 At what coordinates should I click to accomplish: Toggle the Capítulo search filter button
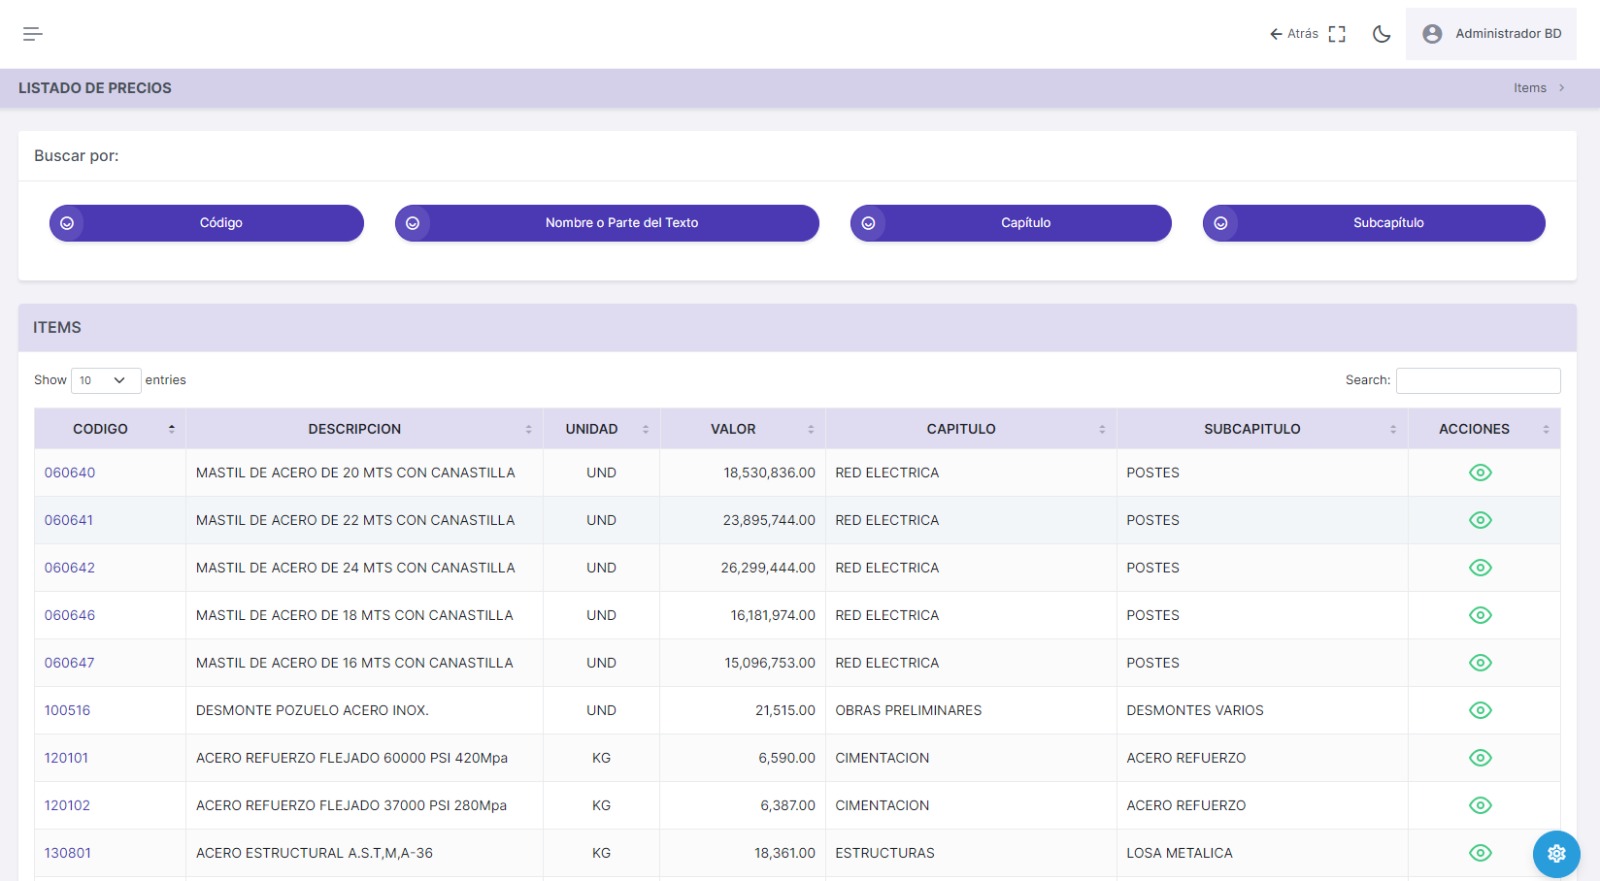[1010, 223]
